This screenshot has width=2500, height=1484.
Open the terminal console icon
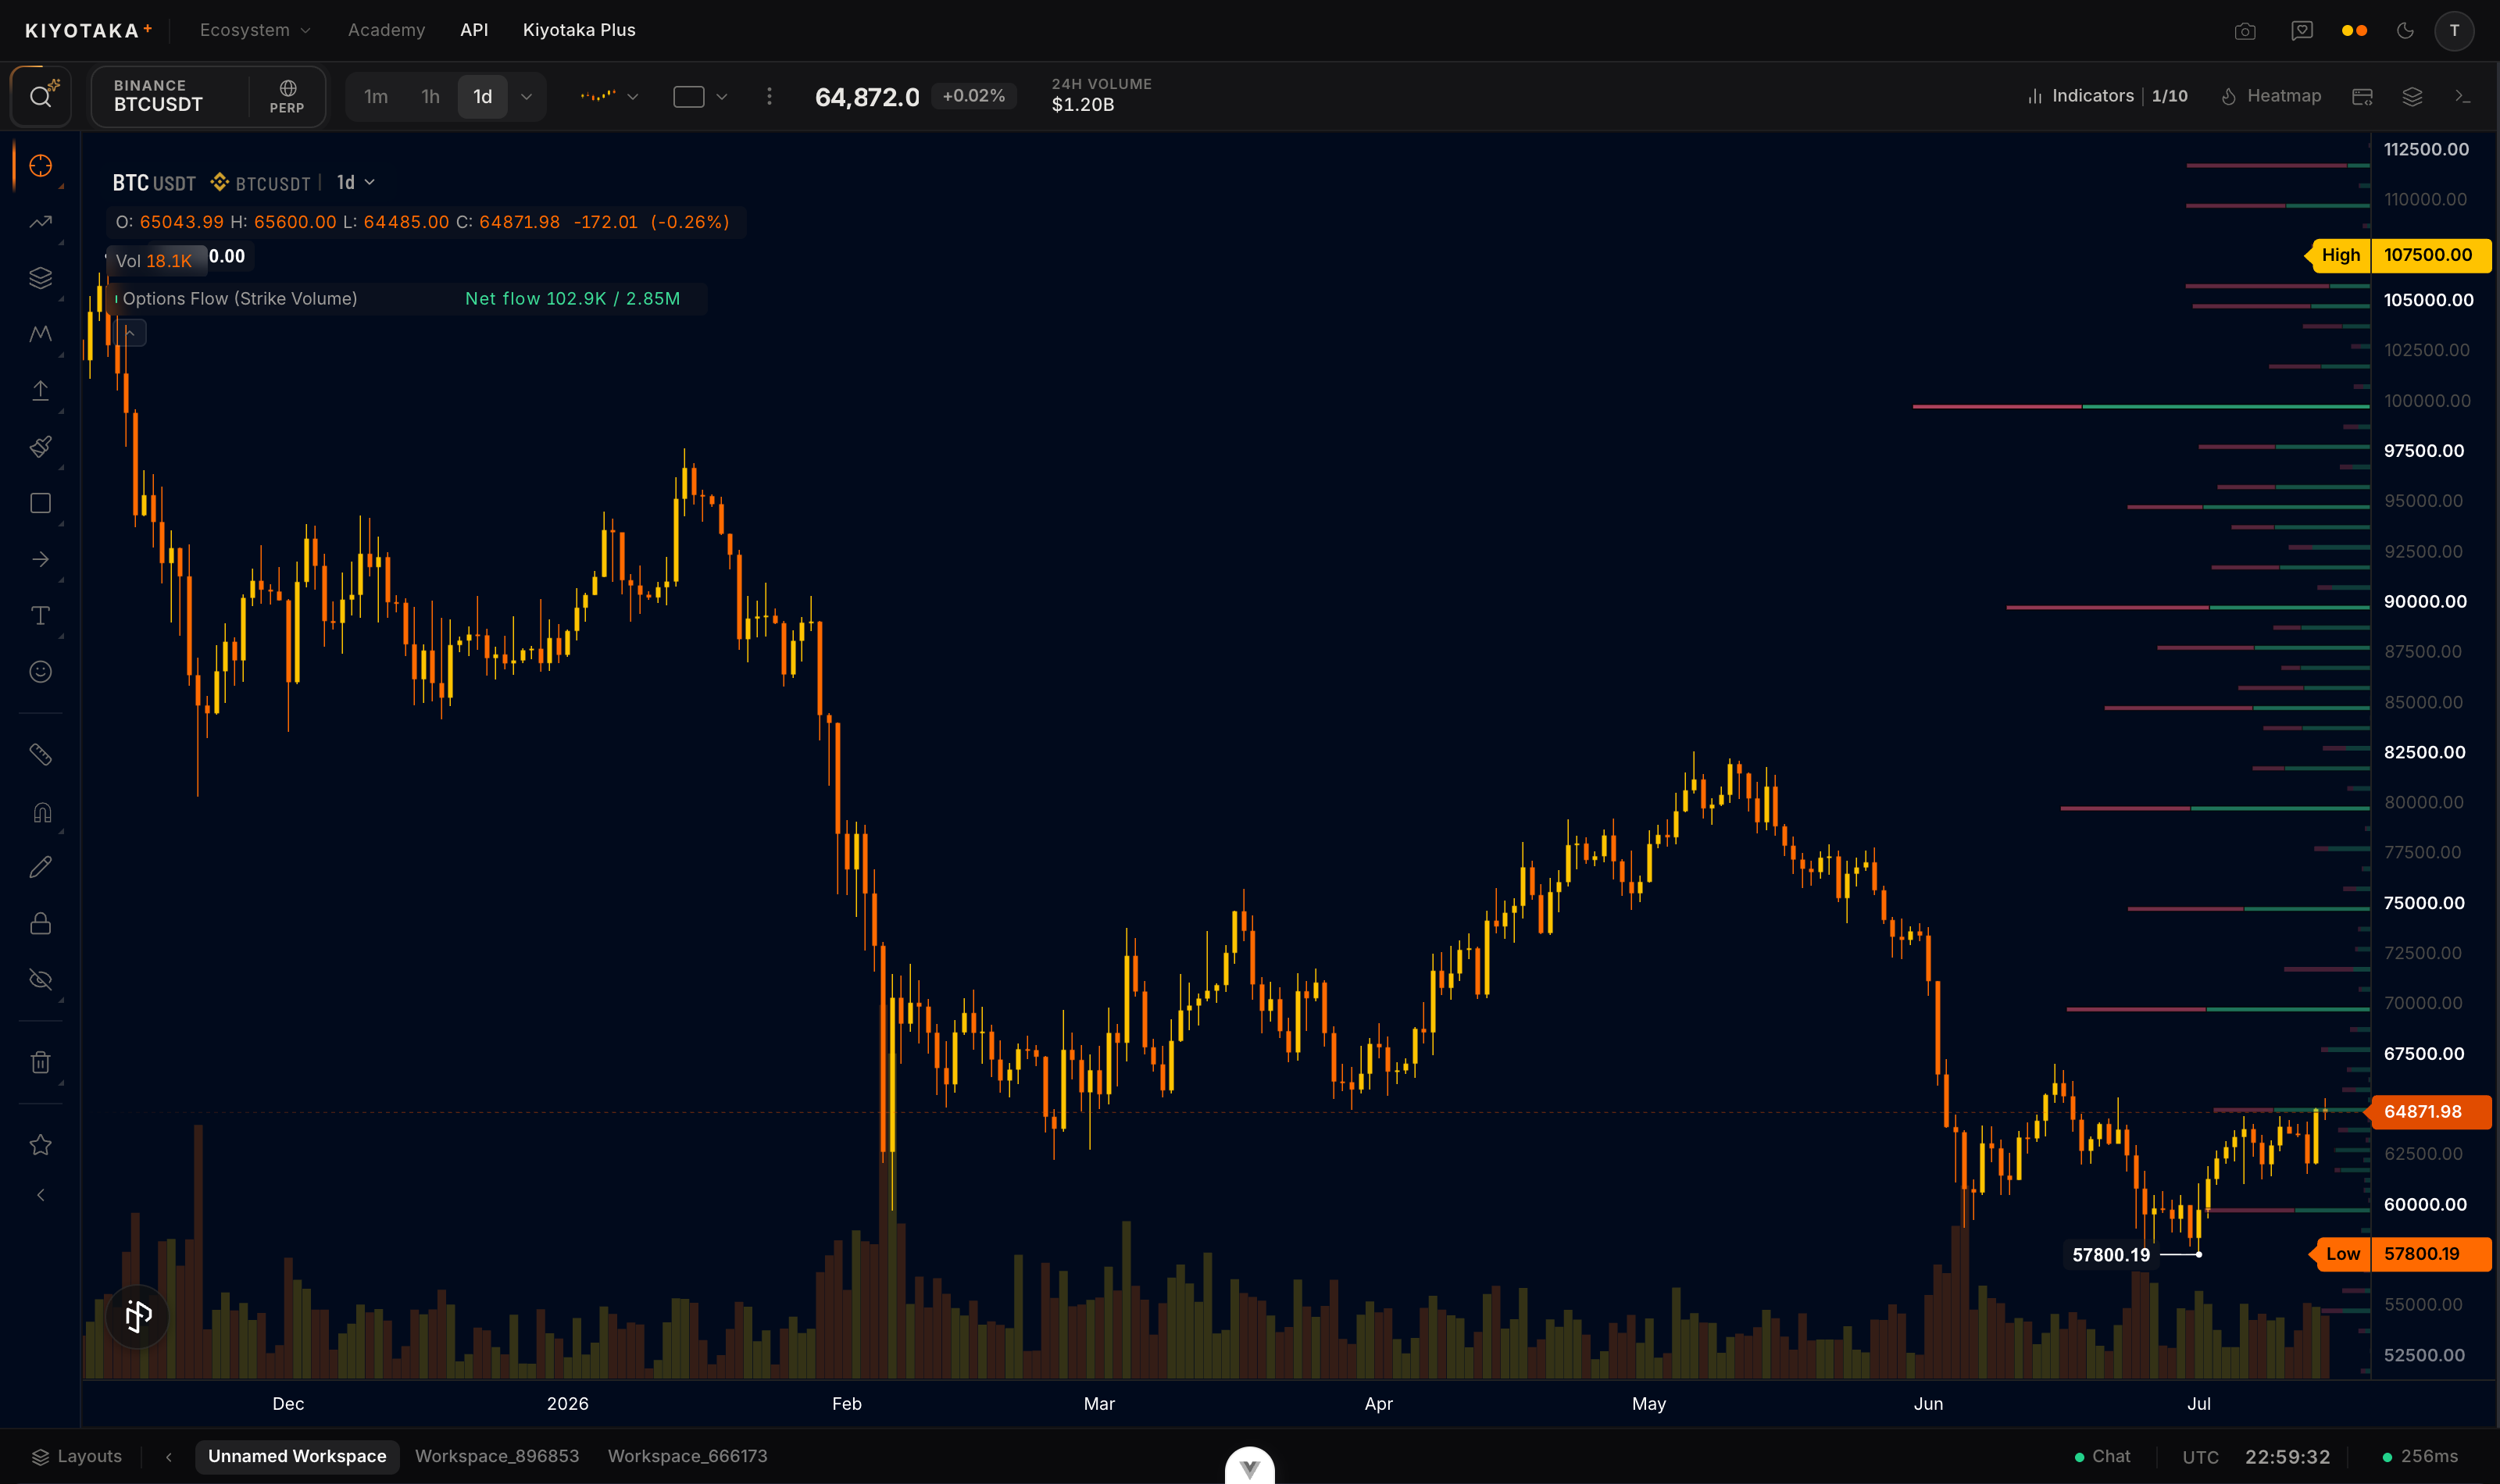point(2462,96)
